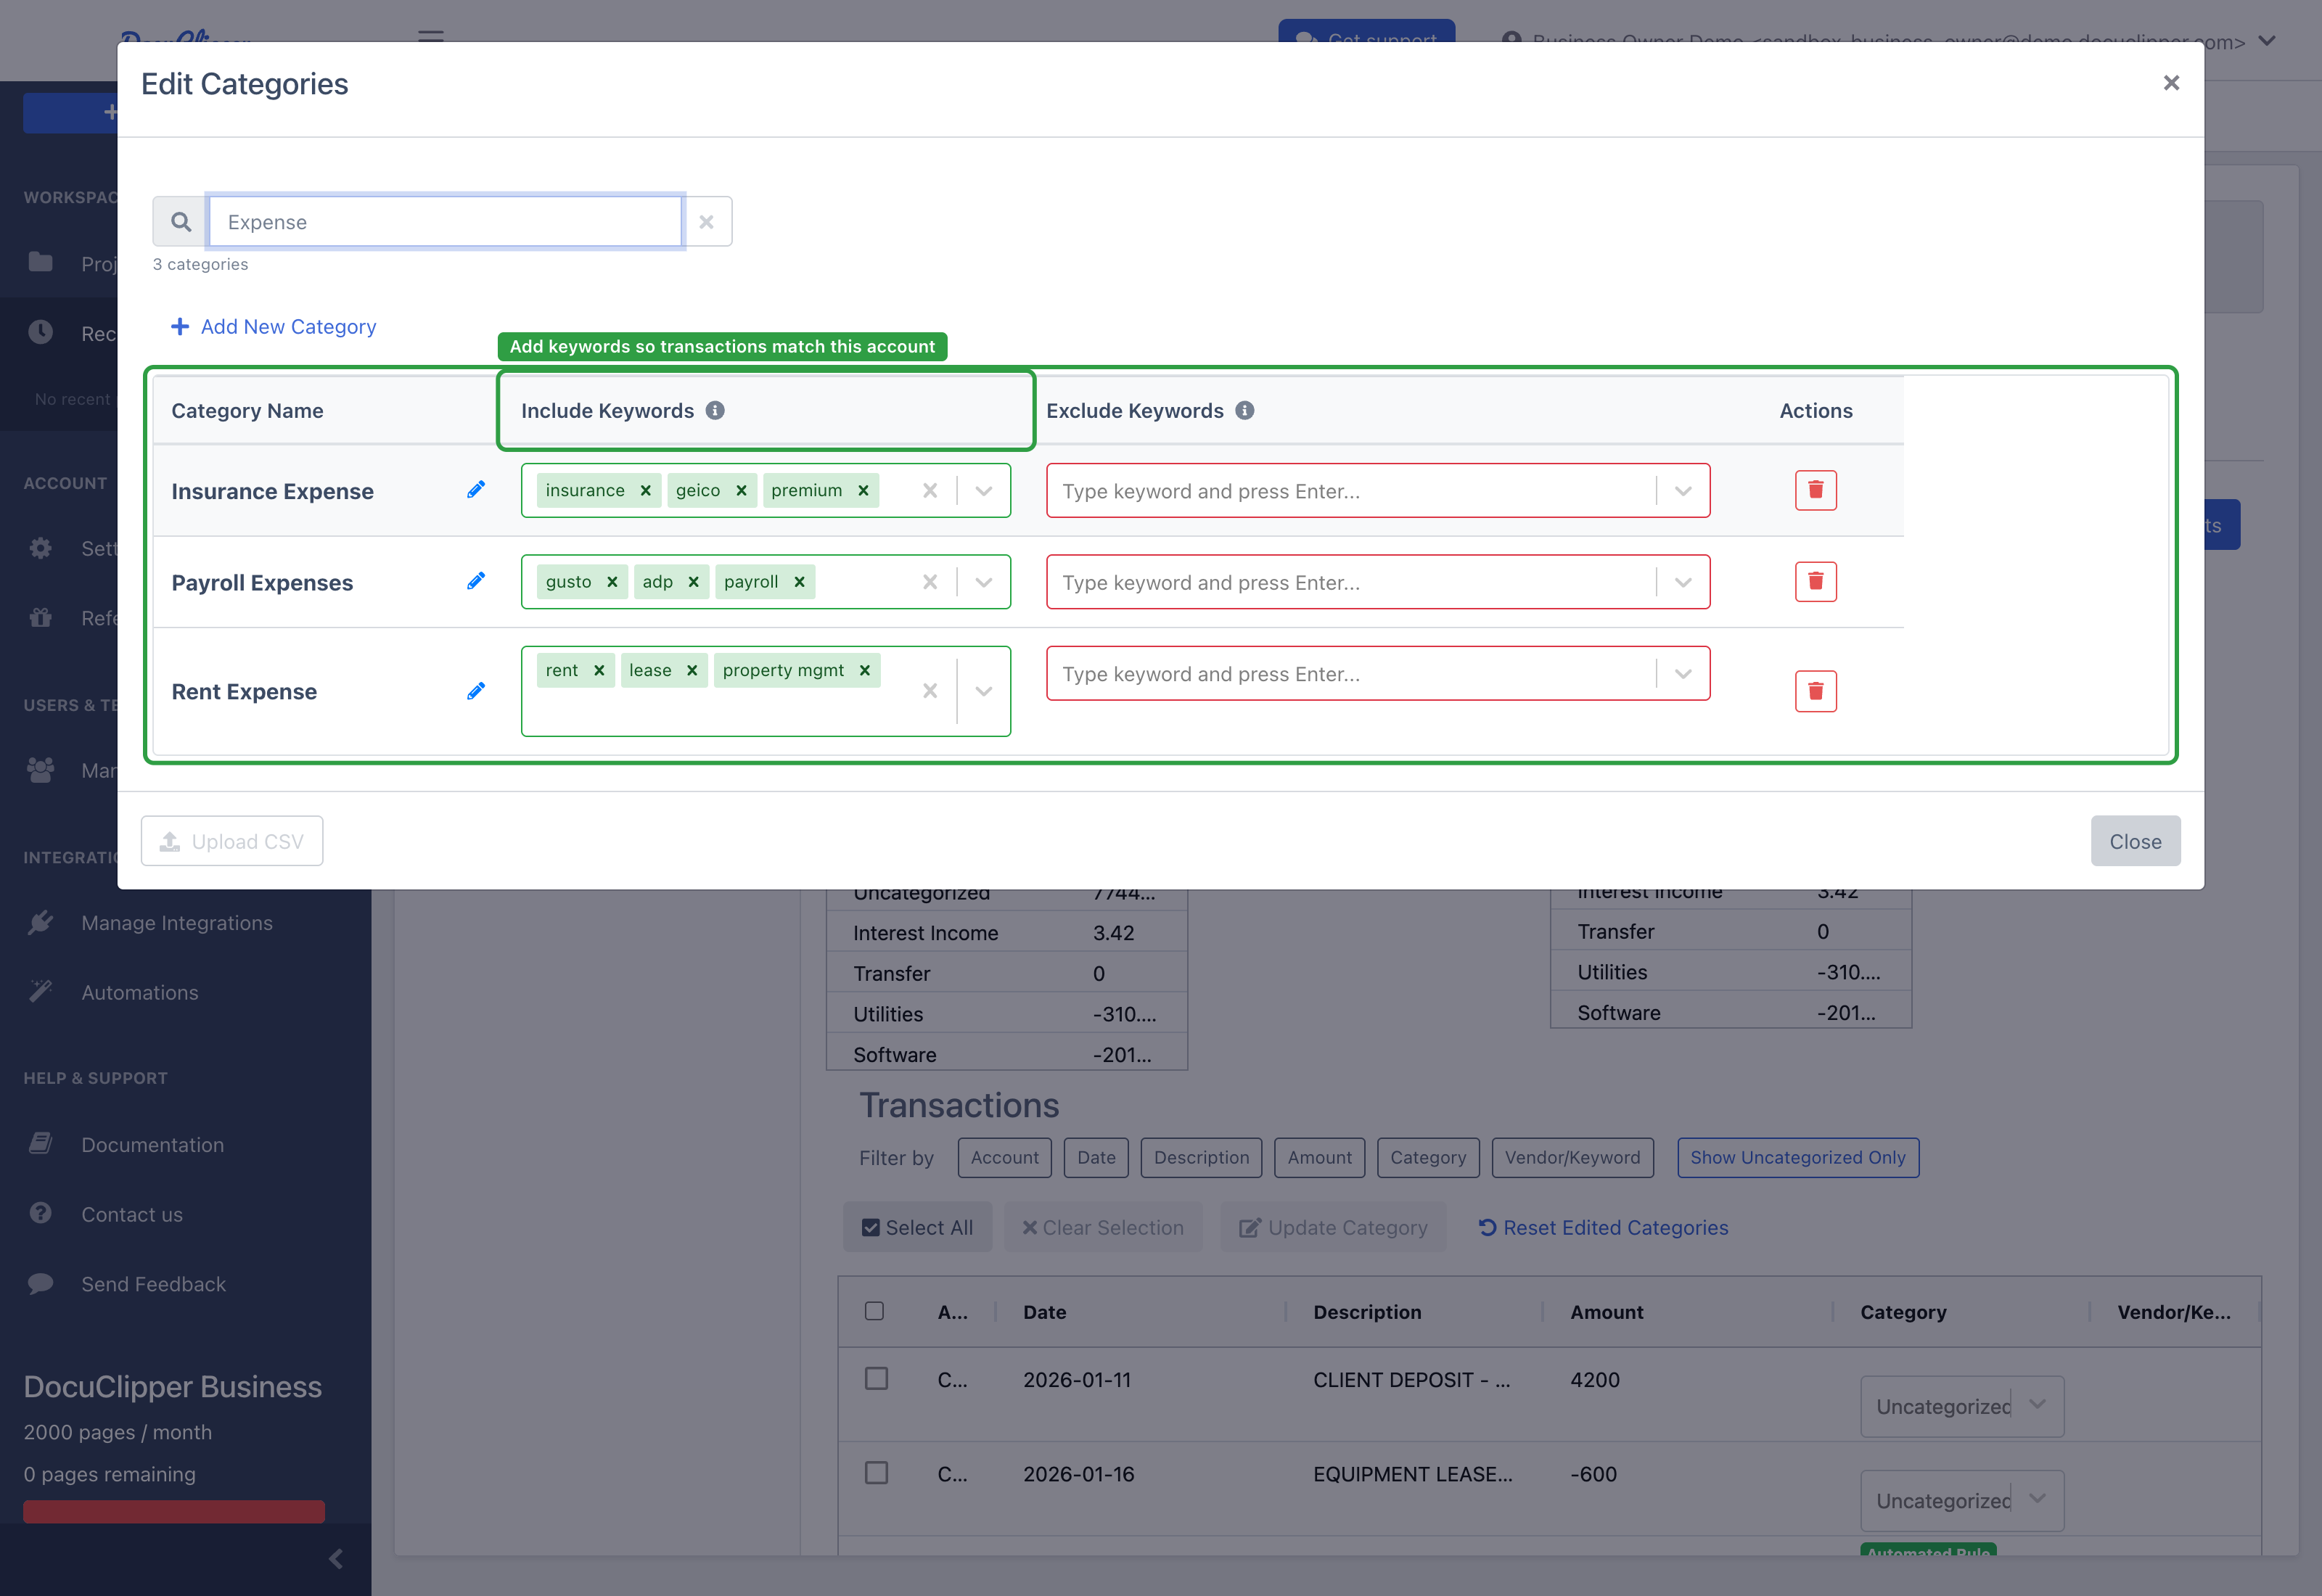Click the Clear Selection button
The width and height of the screenshot is (2322, 1596).
coord(1103,1227)
